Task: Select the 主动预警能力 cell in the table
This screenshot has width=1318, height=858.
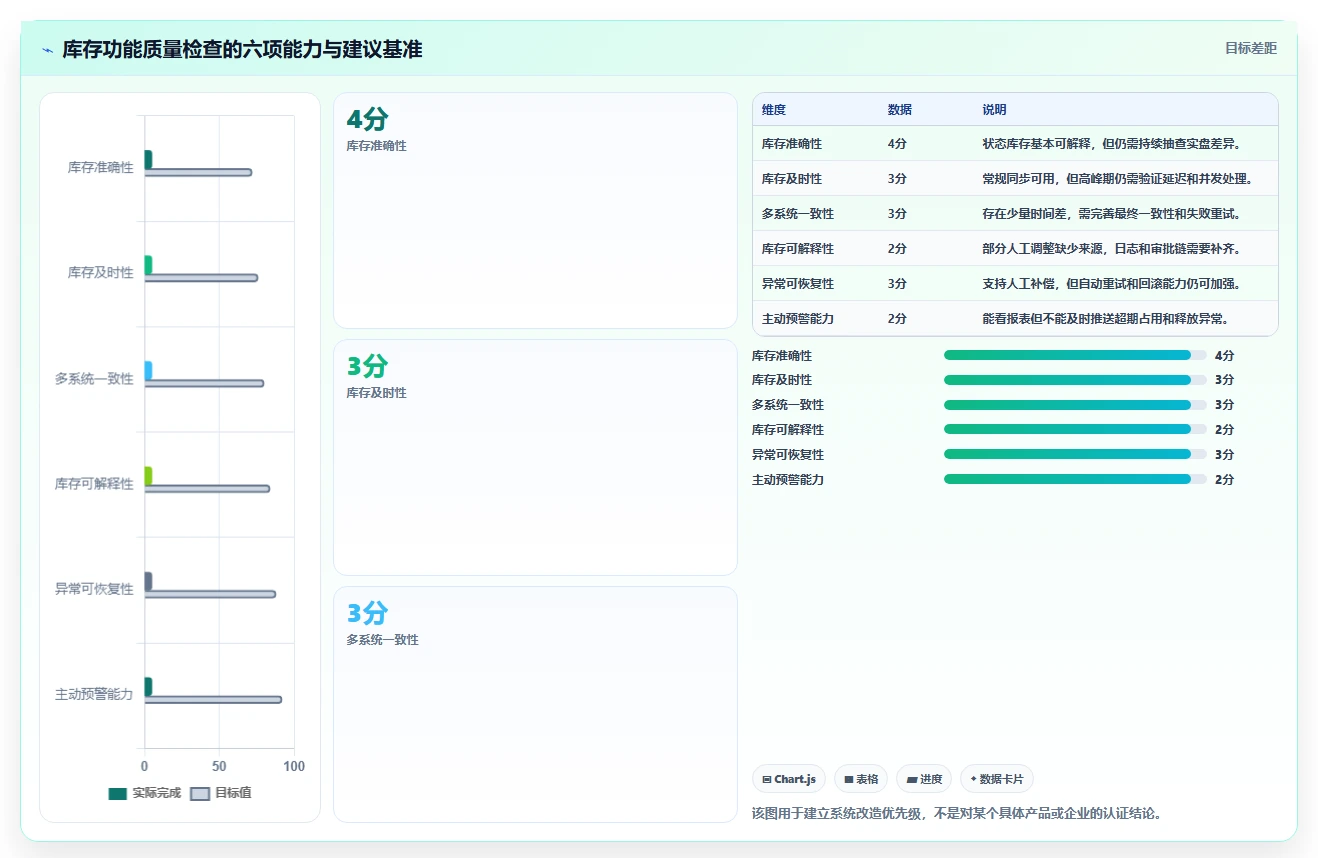Action: (x=798, y=319)
